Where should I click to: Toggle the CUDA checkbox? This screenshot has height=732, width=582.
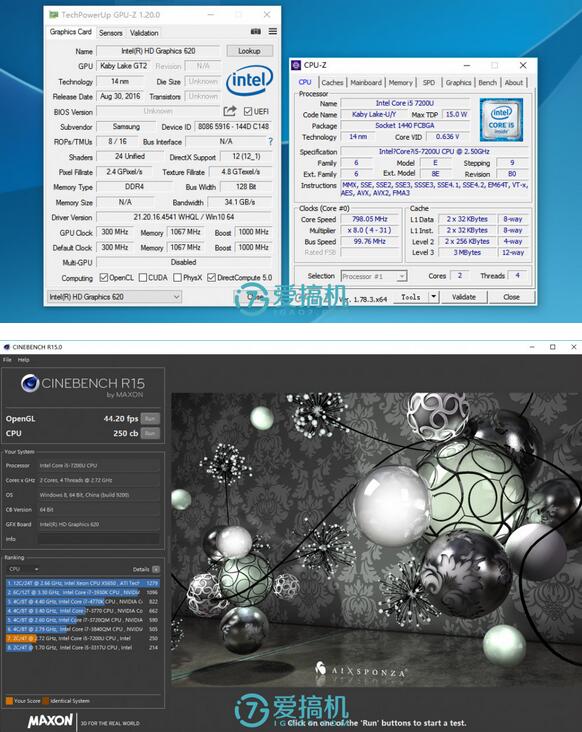(143, 277)
